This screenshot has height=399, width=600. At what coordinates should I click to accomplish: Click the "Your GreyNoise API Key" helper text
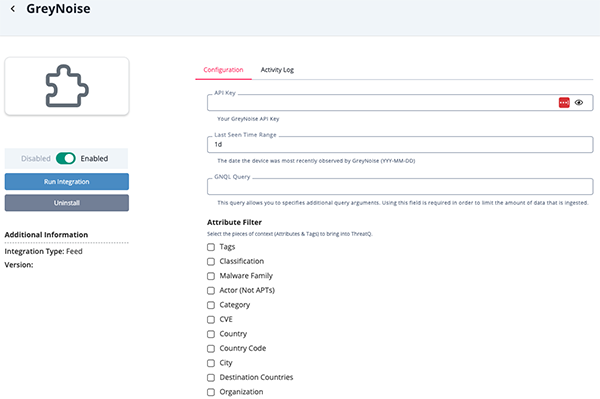[248, 119]
